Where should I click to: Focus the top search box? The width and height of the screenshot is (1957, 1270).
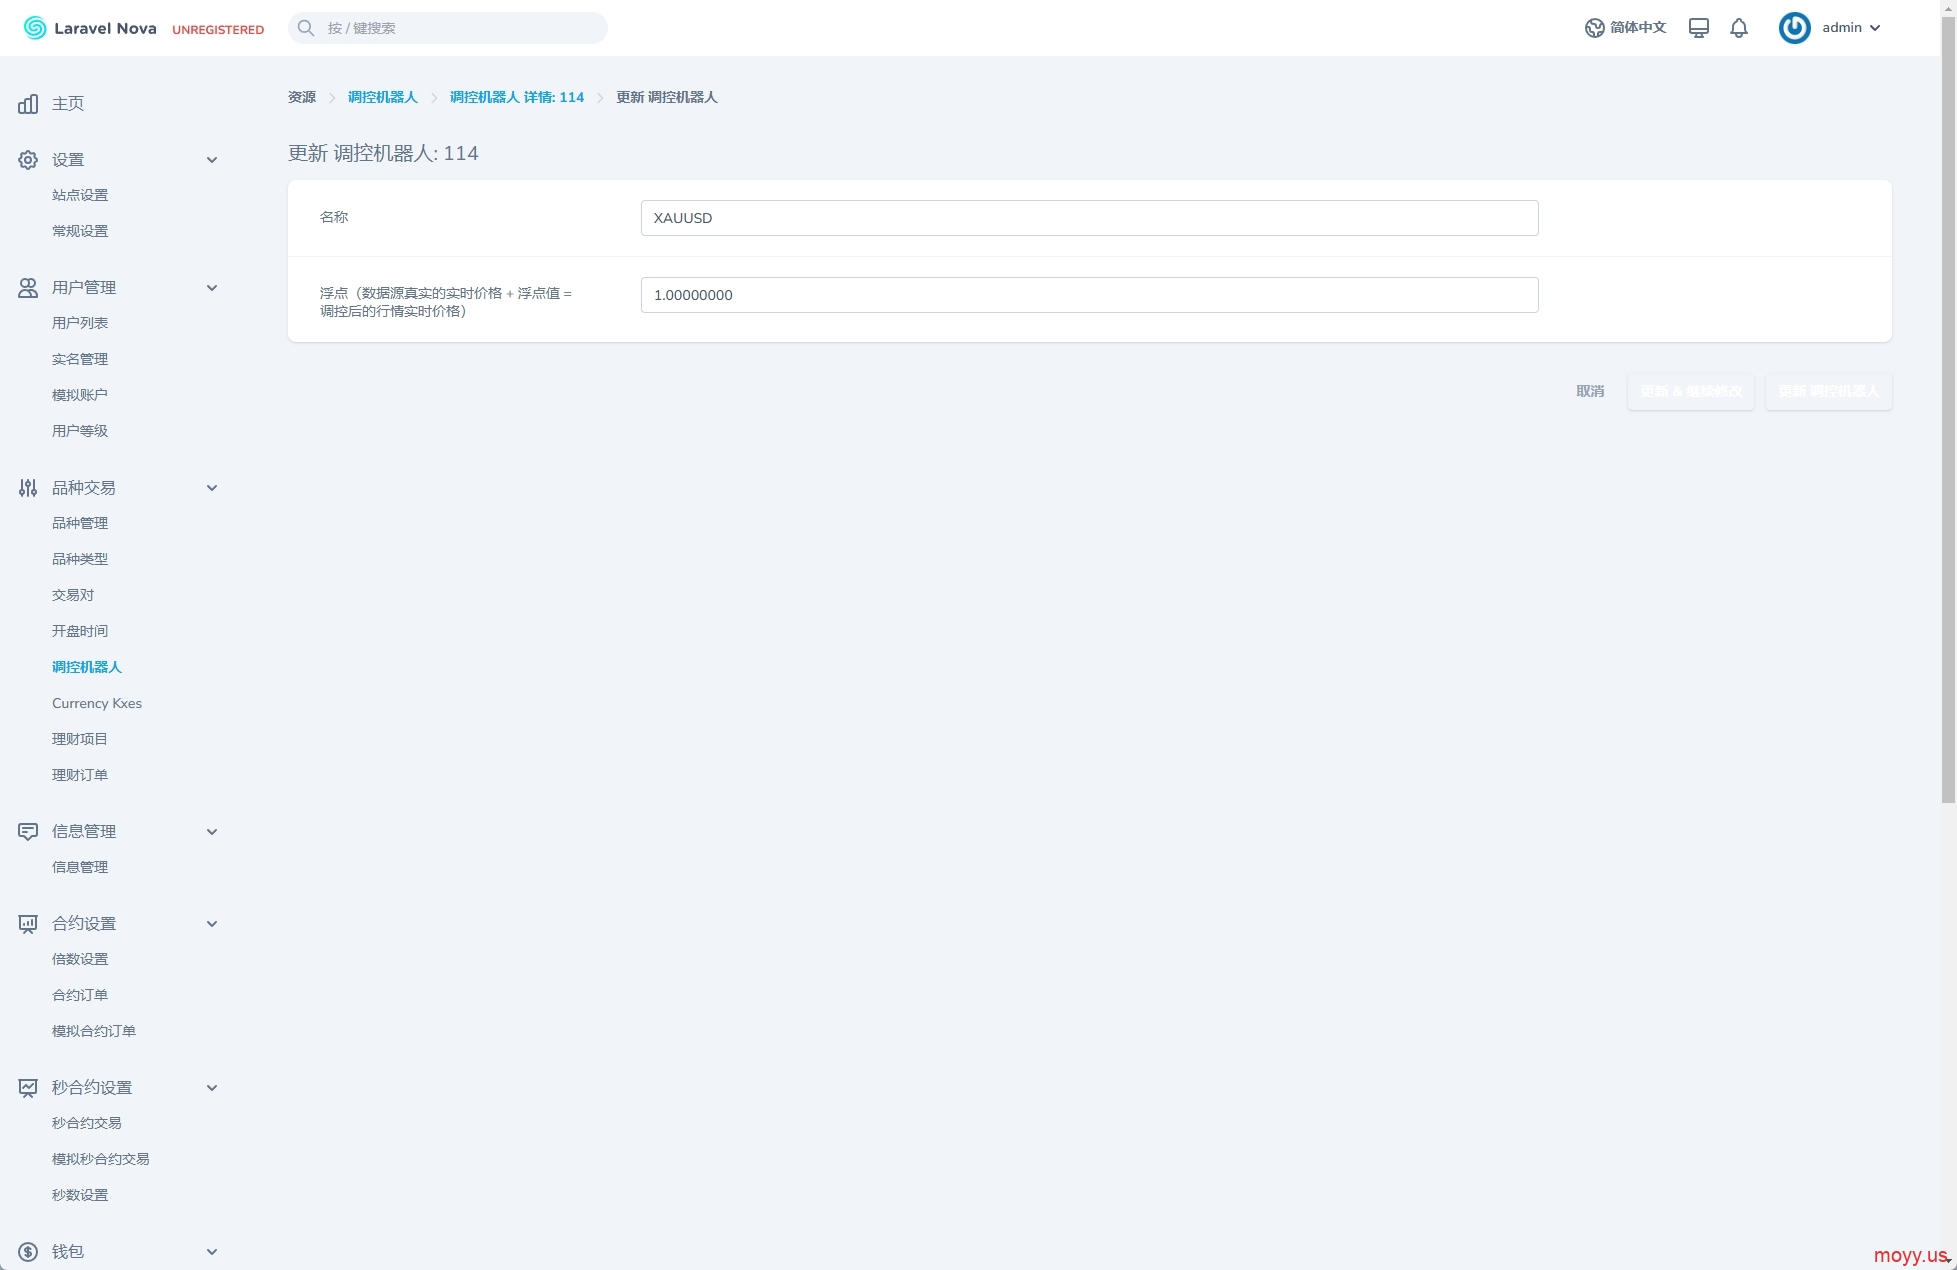coord(448,28)
